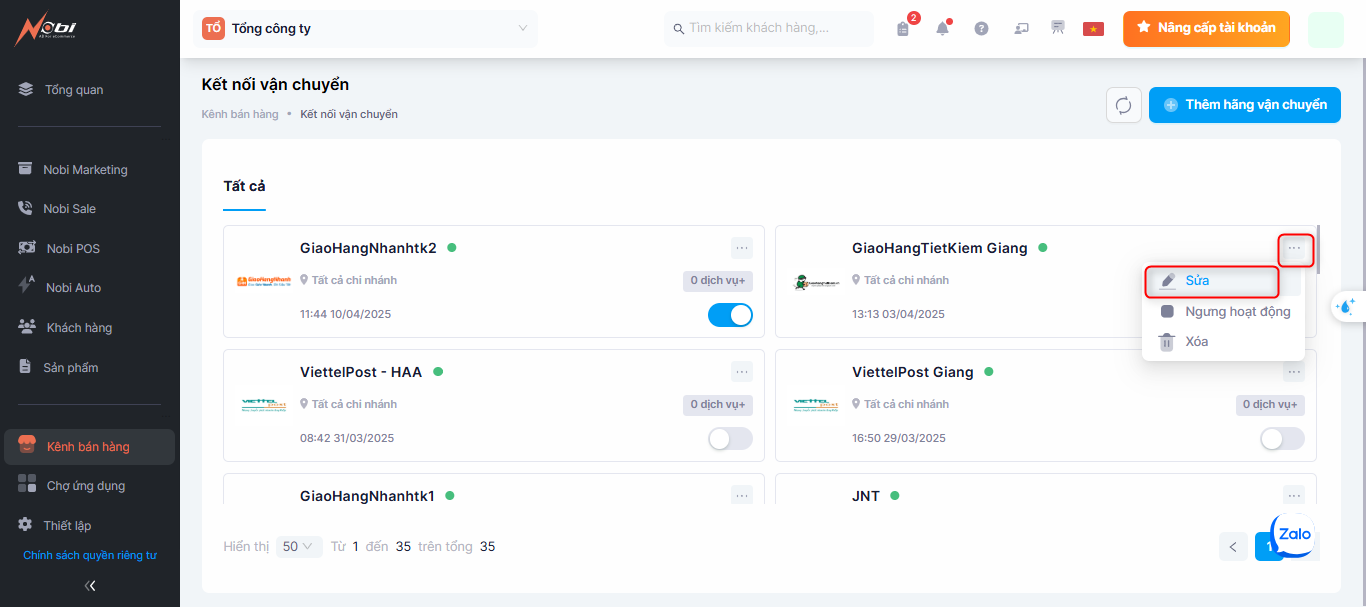This screenshot has width=1366, height=607.
Task: Open the clipboard tasks icon with badge
Action: click(903, 29)
